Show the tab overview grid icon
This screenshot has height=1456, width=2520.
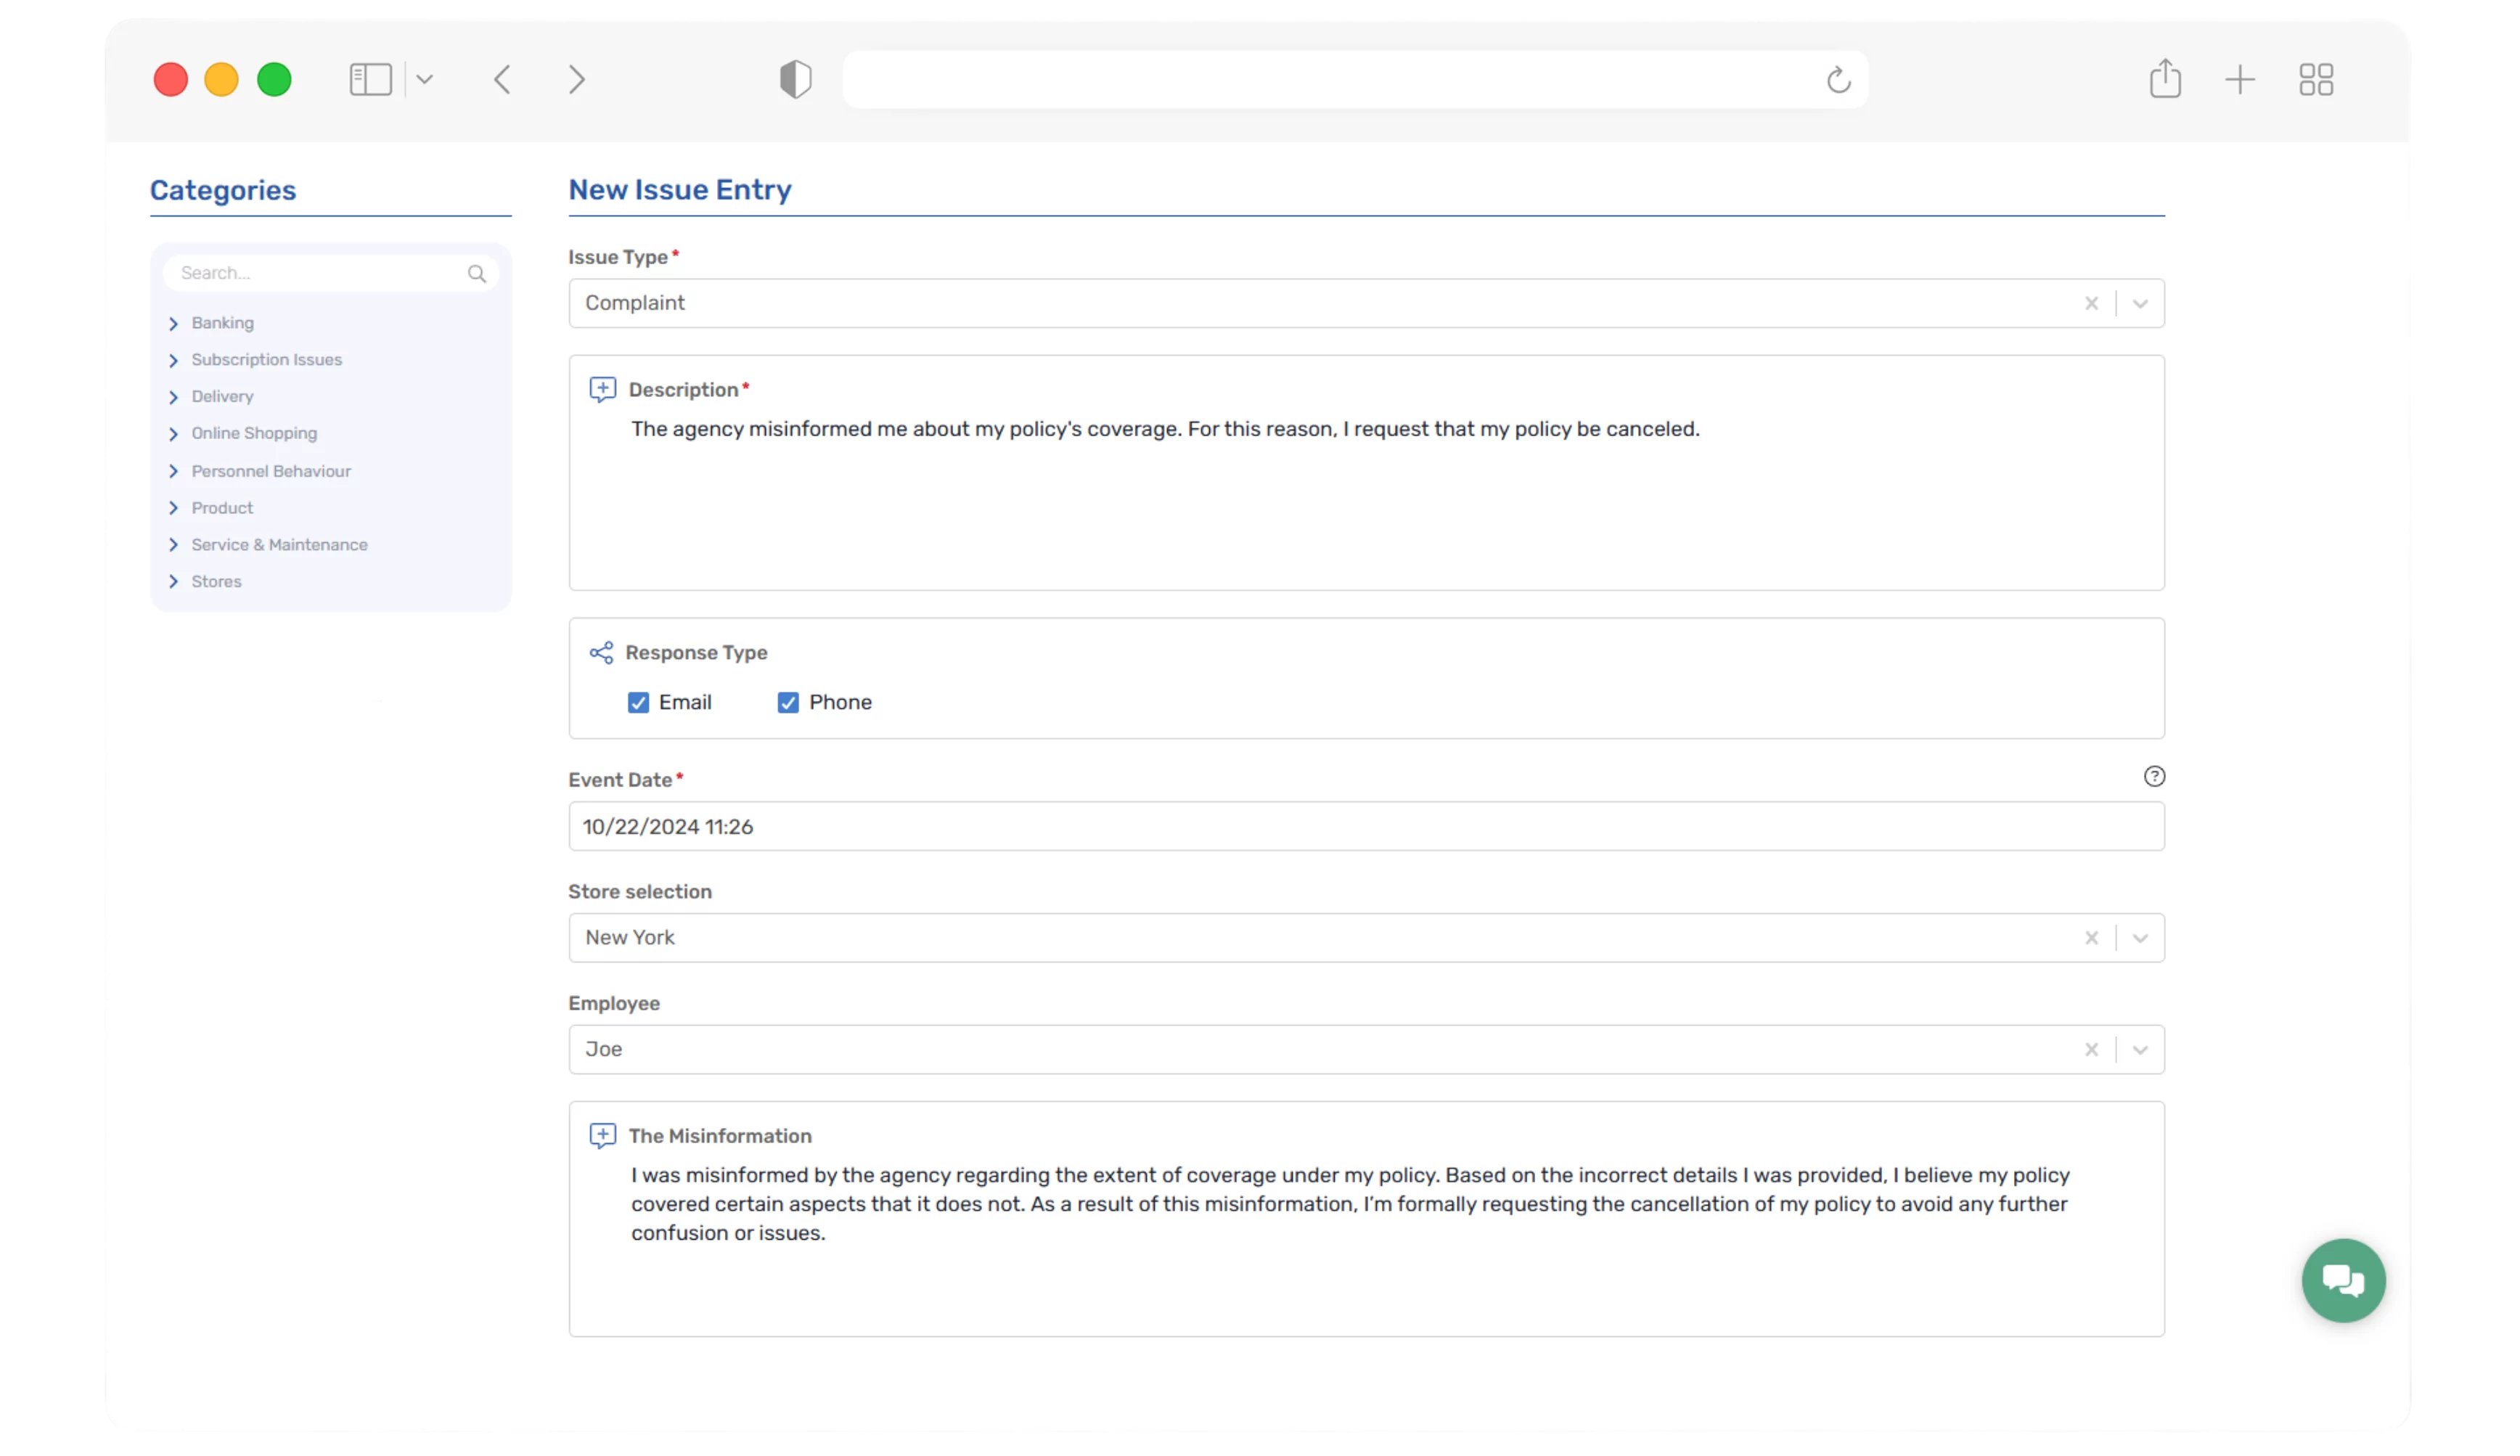coord(2316,79)
